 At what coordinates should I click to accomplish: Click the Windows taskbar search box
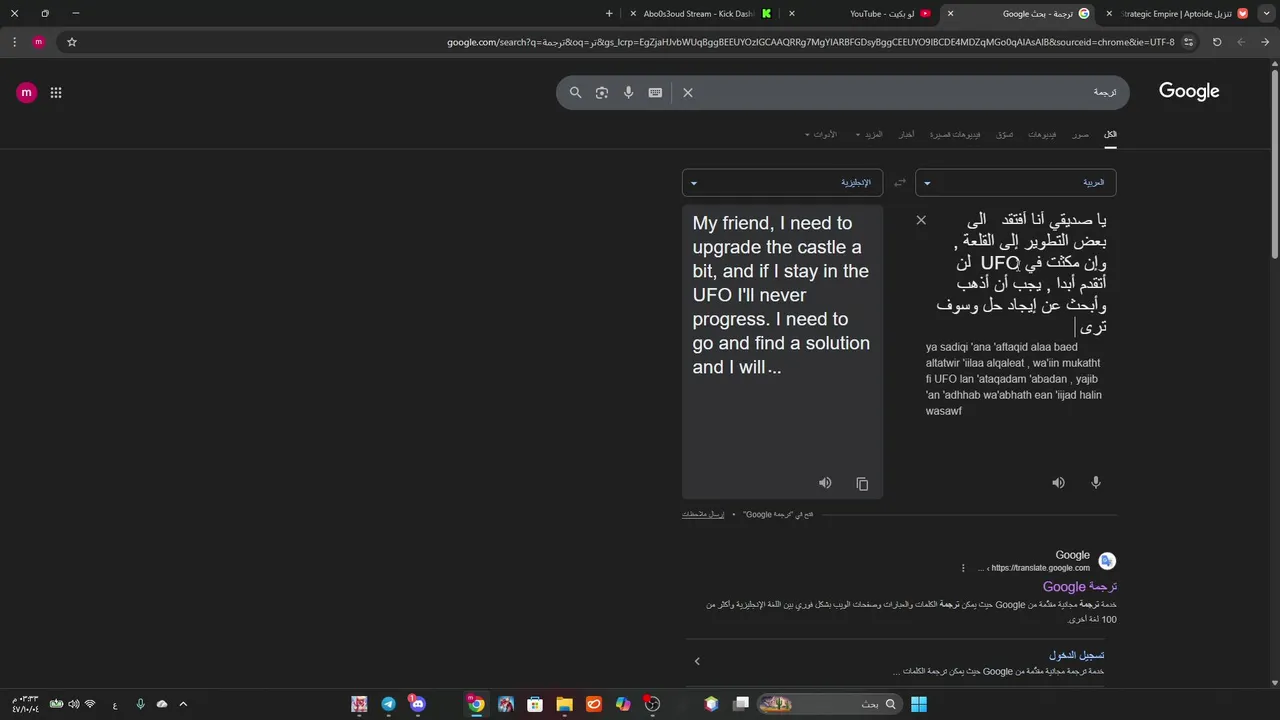tap(829, 704)
